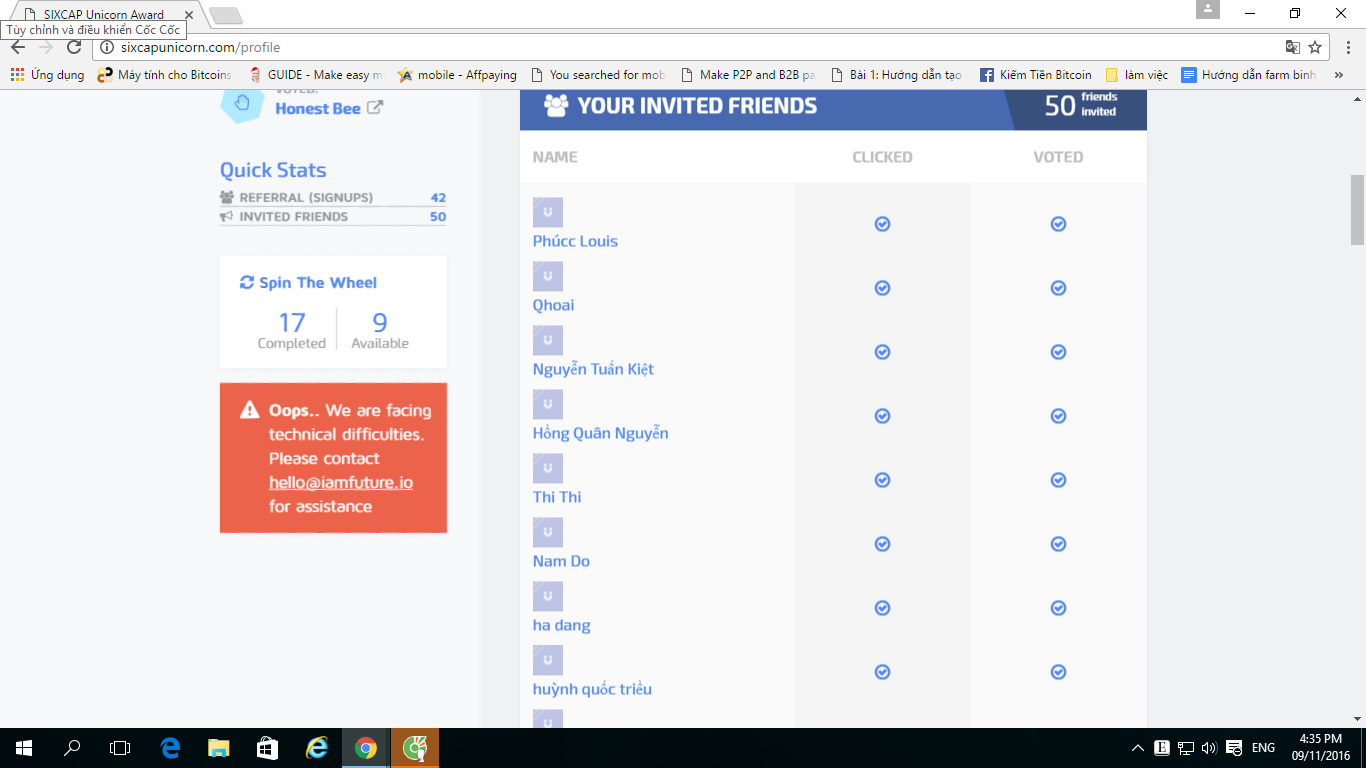Click the Clicked checkmark for Thi Thi
The width and height of the screenshot is (1366, 768).
pyautogui.click(x=882, y=480)
